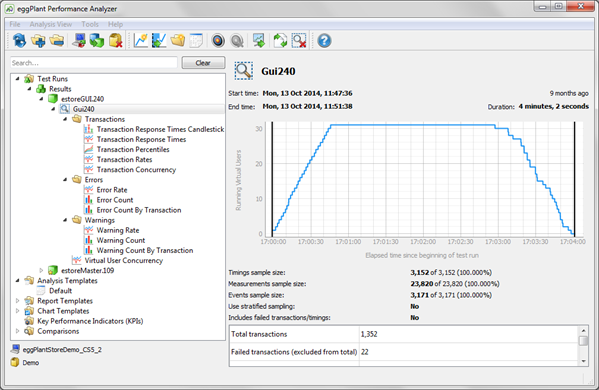Viewport: 599px width, 390px height.
Task: Collapse the estoreGUI.240 node
Action: [41, 99]
